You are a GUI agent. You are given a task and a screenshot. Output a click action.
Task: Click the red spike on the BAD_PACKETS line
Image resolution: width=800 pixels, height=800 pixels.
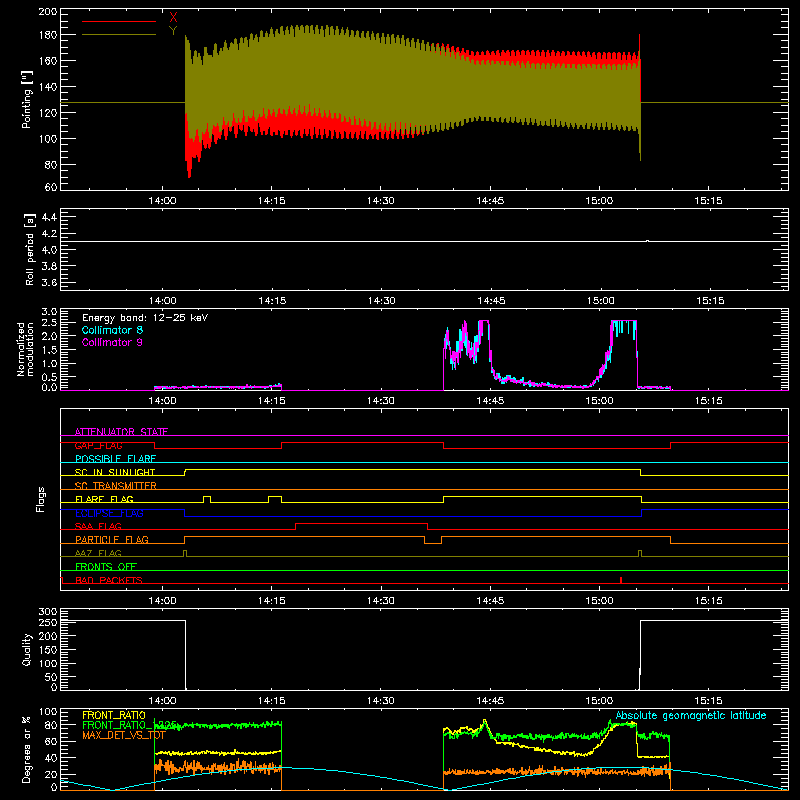[x=621, y=580]
